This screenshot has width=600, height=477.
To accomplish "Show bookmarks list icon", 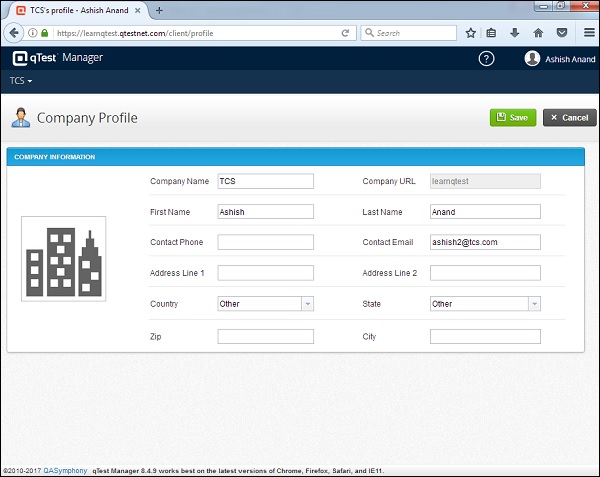I will [491, 33].
